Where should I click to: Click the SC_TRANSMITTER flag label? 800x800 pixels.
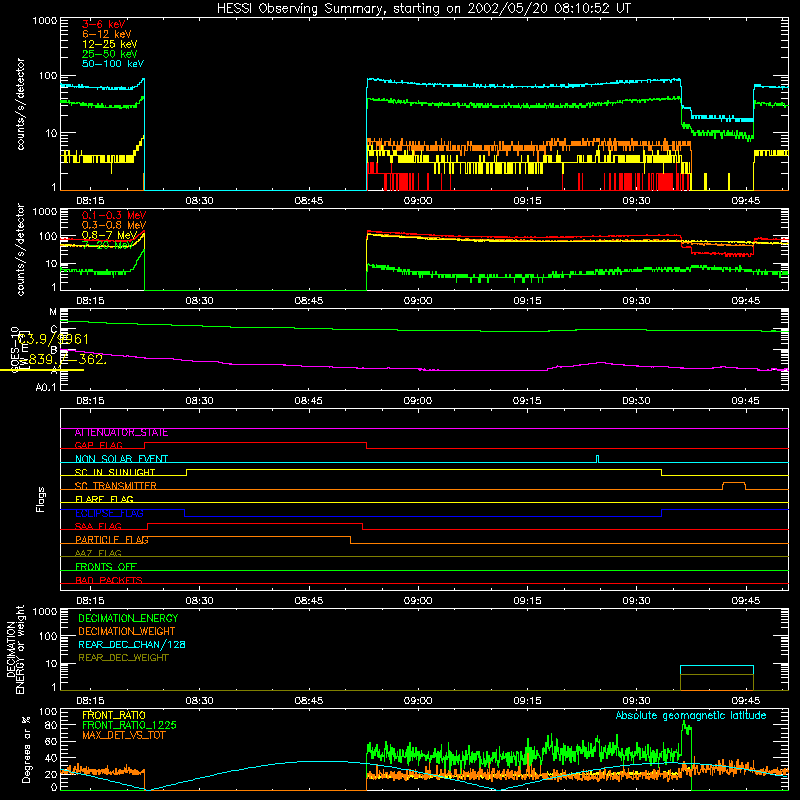[116, 486]
